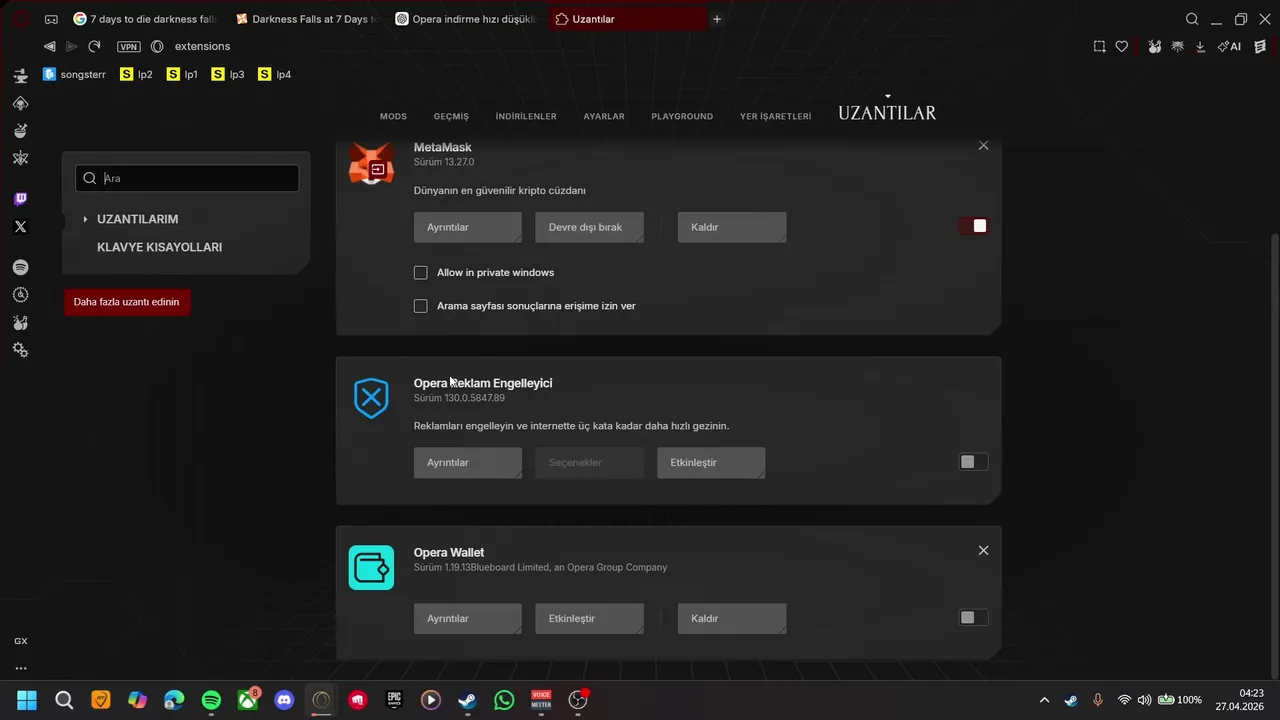Open Spotify in the Opera sidebar
The width and height of the screenshot is (1280, 720).
pos(20,267)
